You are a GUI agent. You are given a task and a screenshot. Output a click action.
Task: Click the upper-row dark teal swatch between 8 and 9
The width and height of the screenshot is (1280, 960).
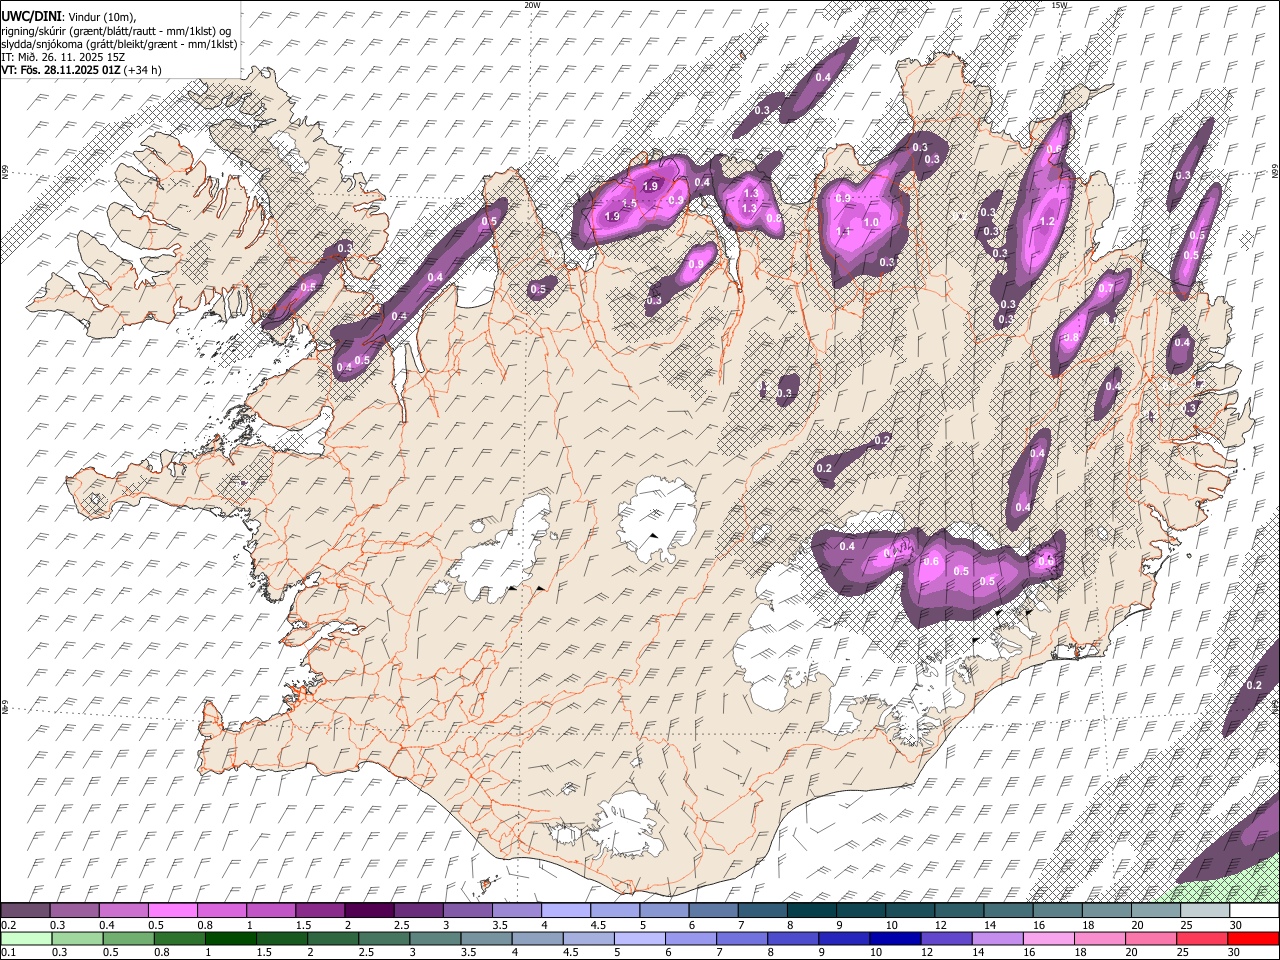point(811,911)
